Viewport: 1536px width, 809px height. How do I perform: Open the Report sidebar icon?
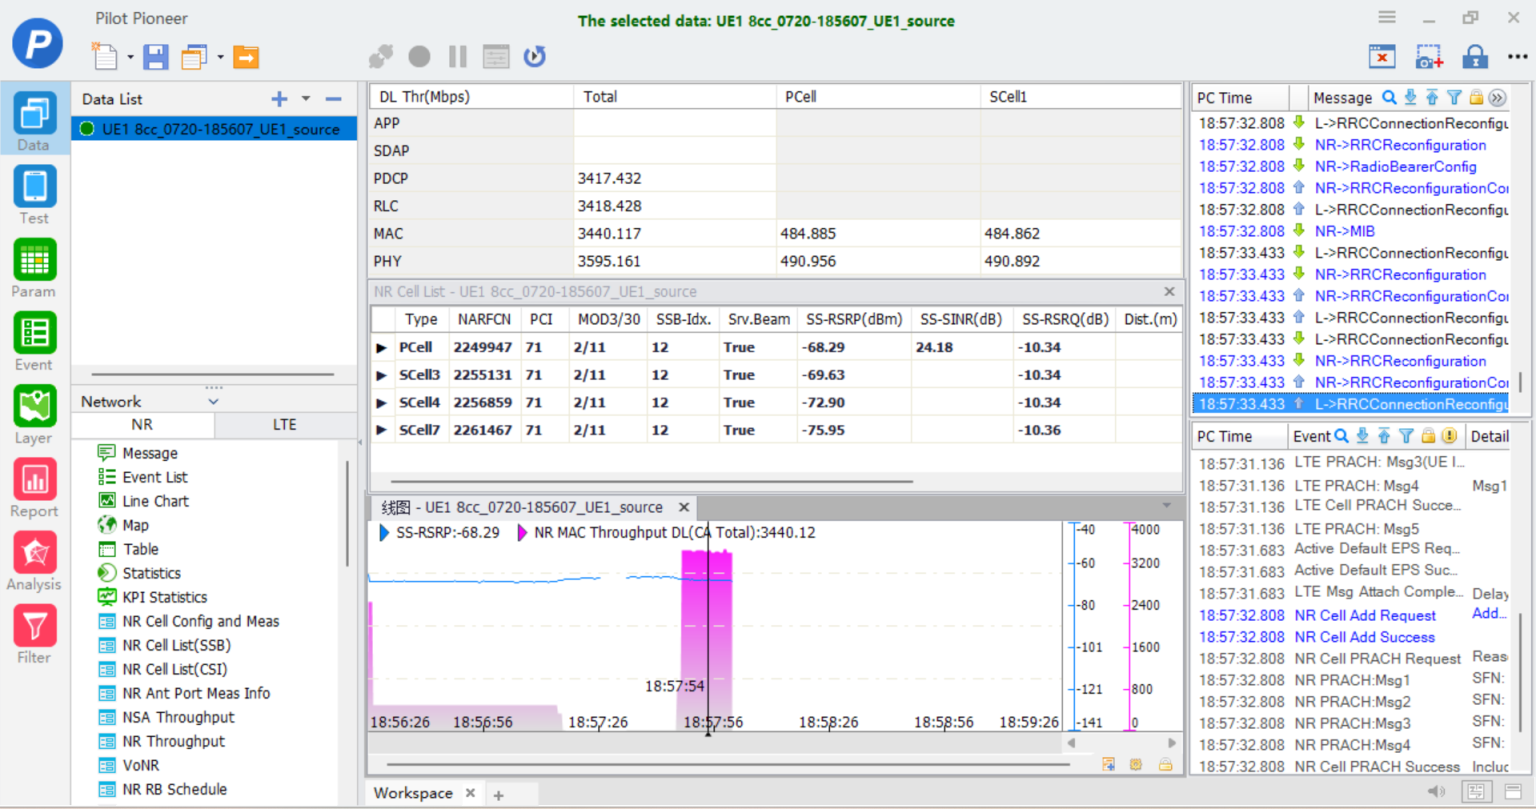(x=34, y=489)
